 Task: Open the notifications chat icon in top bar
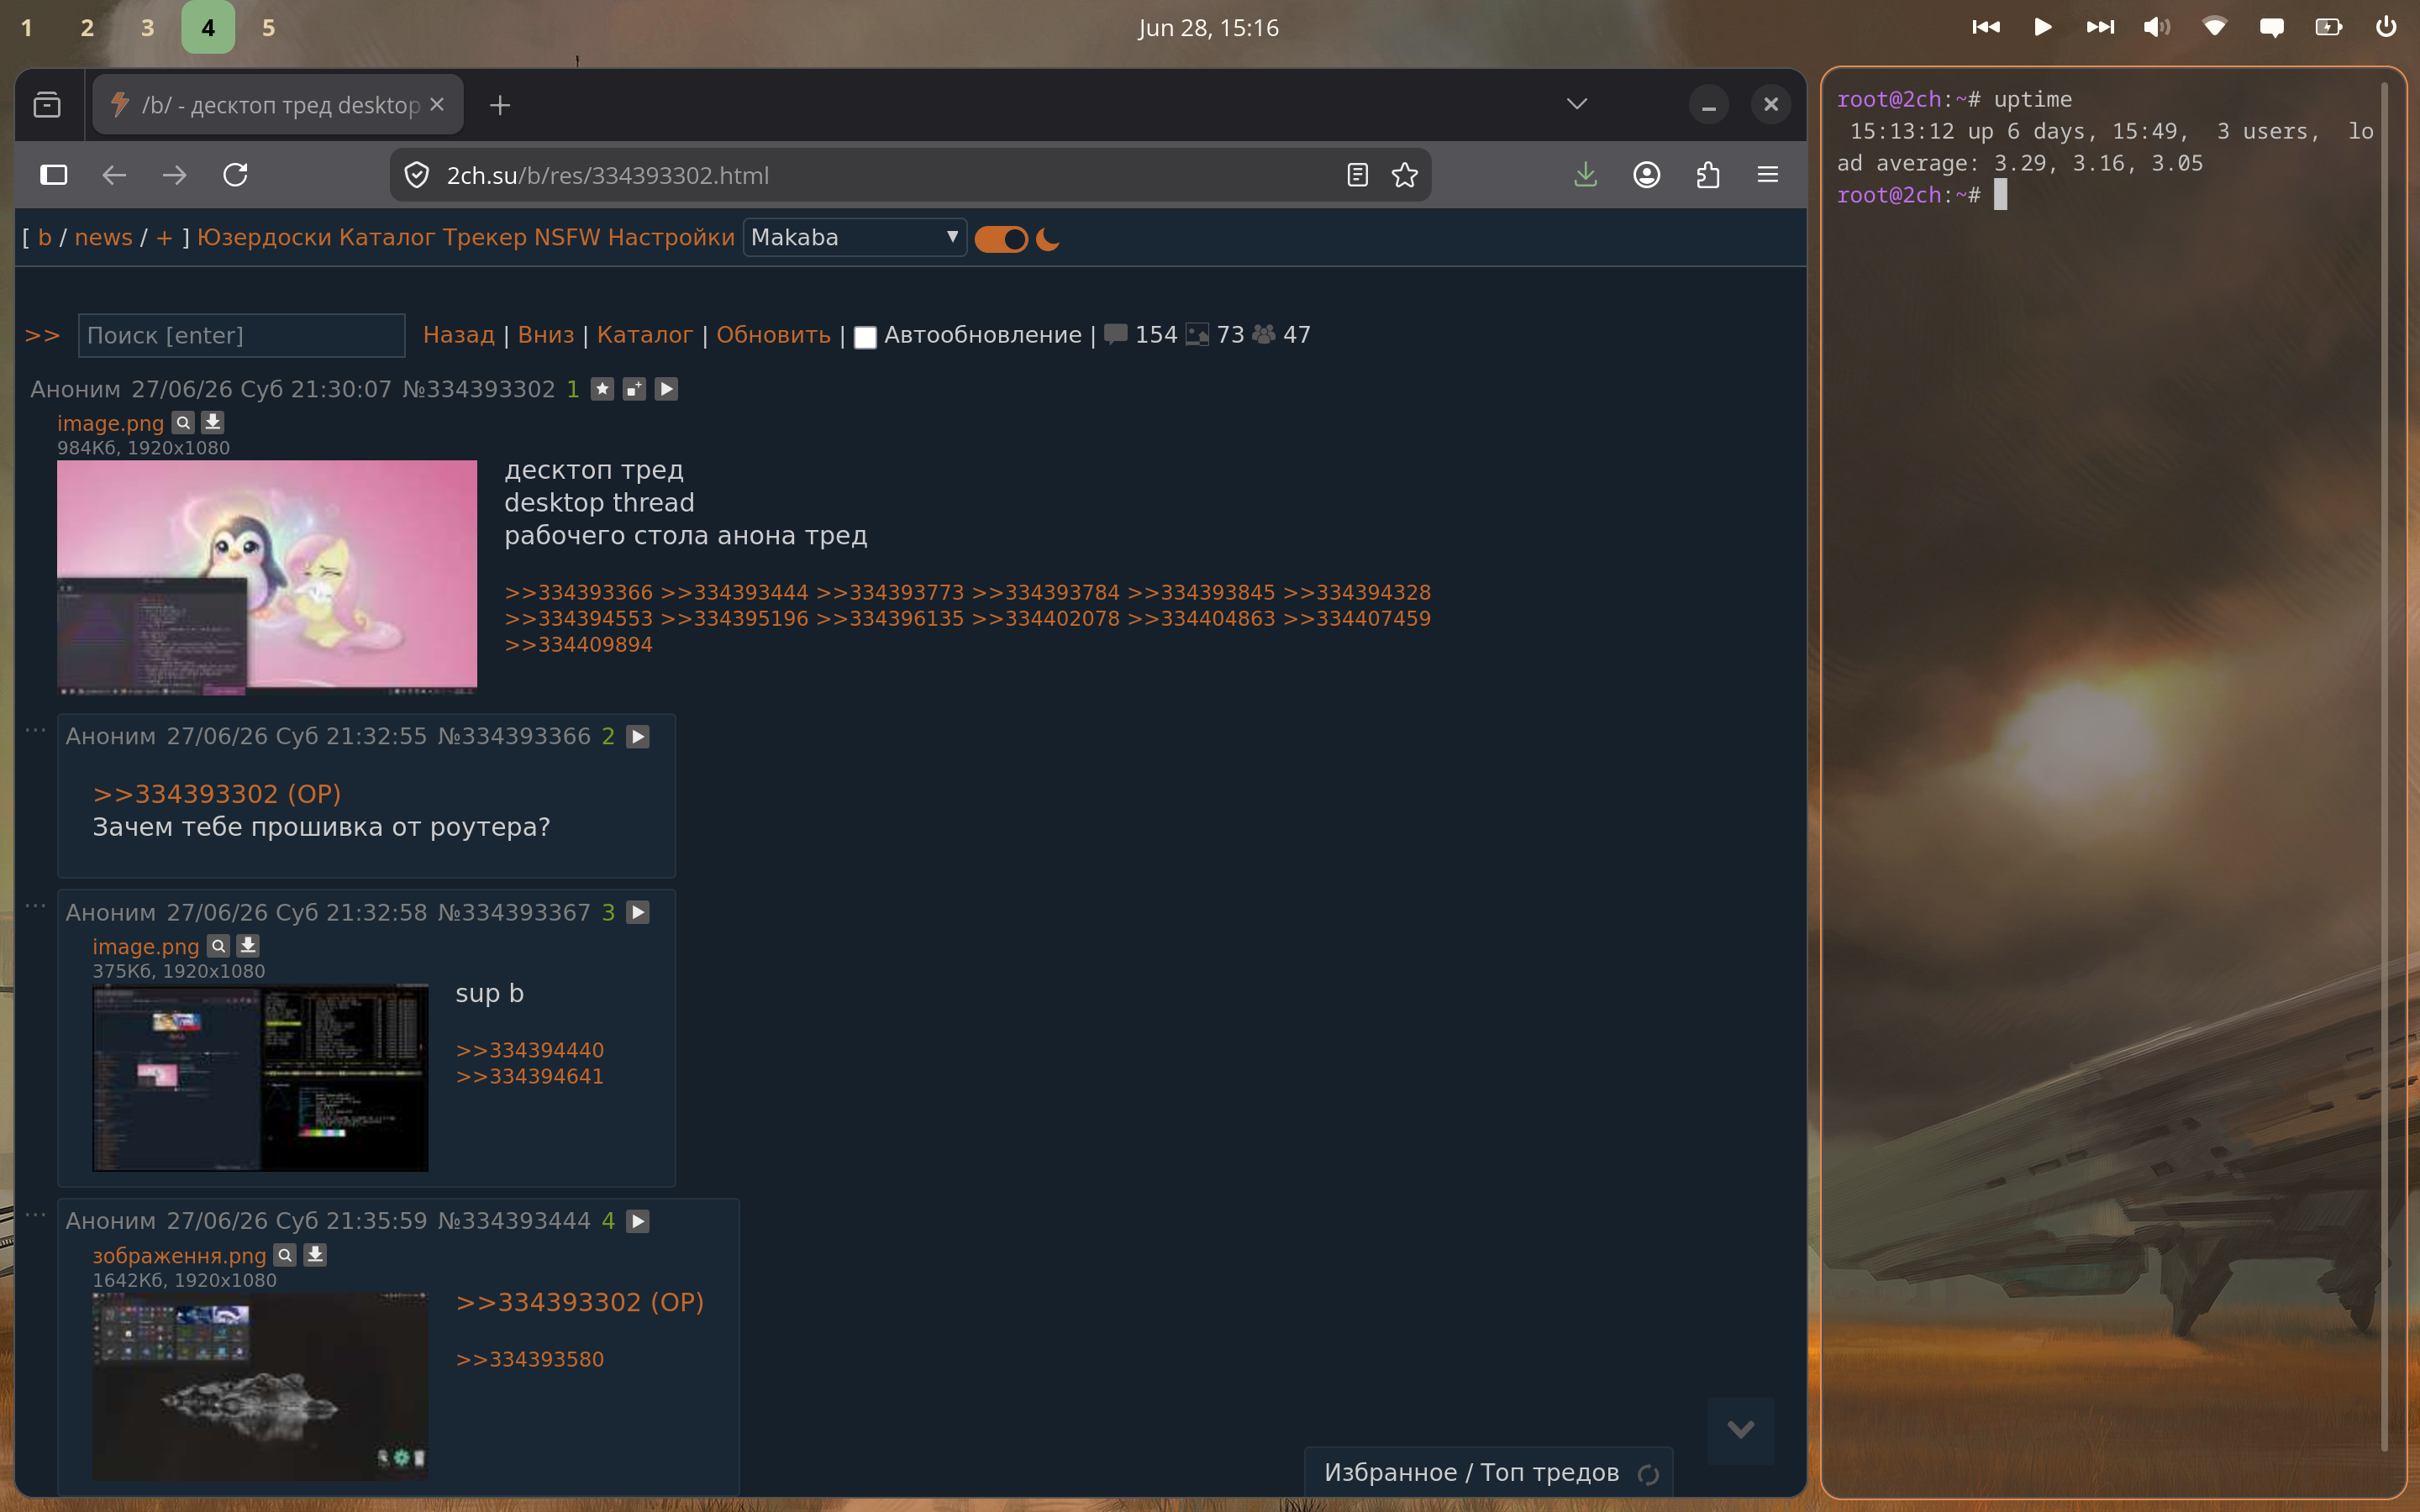2272,27
